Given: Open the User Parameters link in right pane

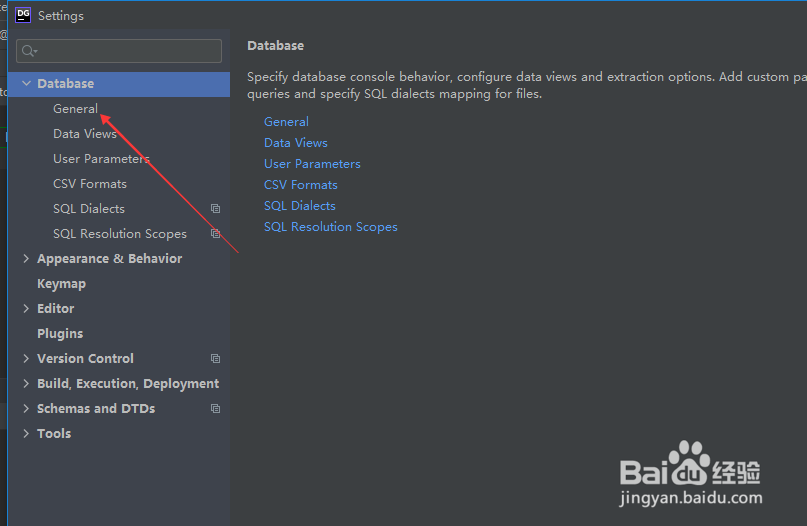Looking at the screenshot, I should tap(312, 164).
